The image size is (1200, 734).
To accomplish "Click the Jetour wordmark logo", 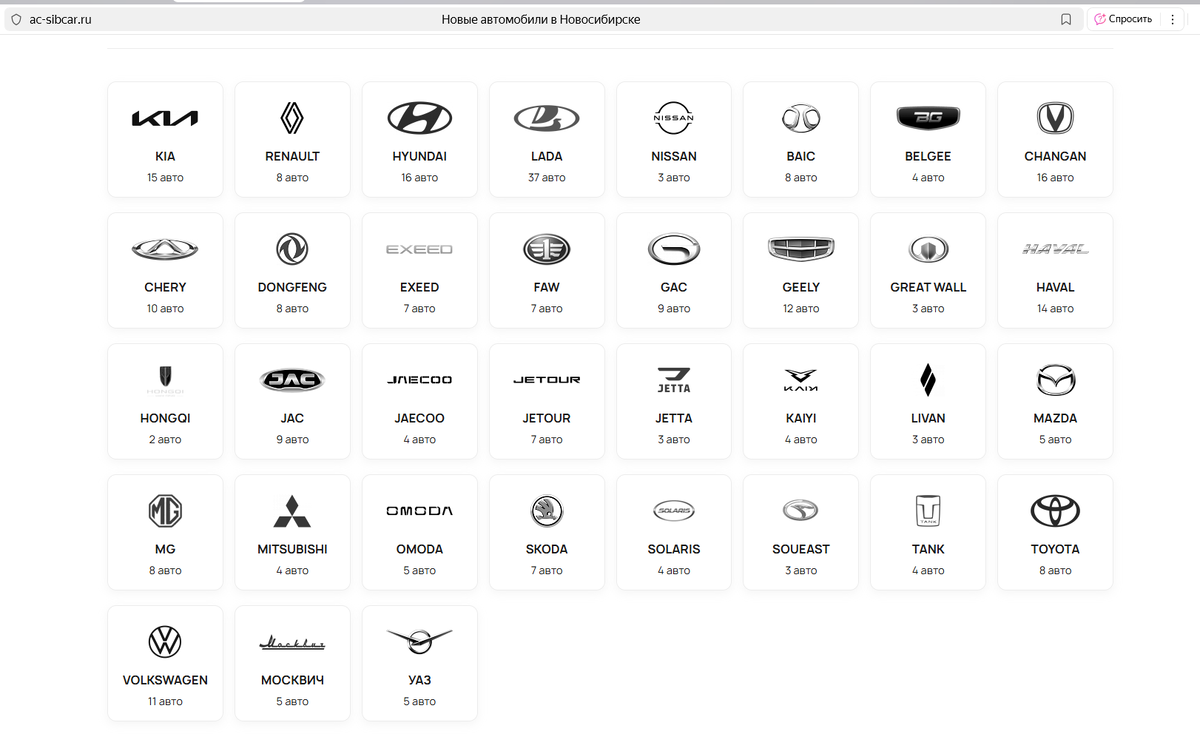I will click(x=547, y=380).
